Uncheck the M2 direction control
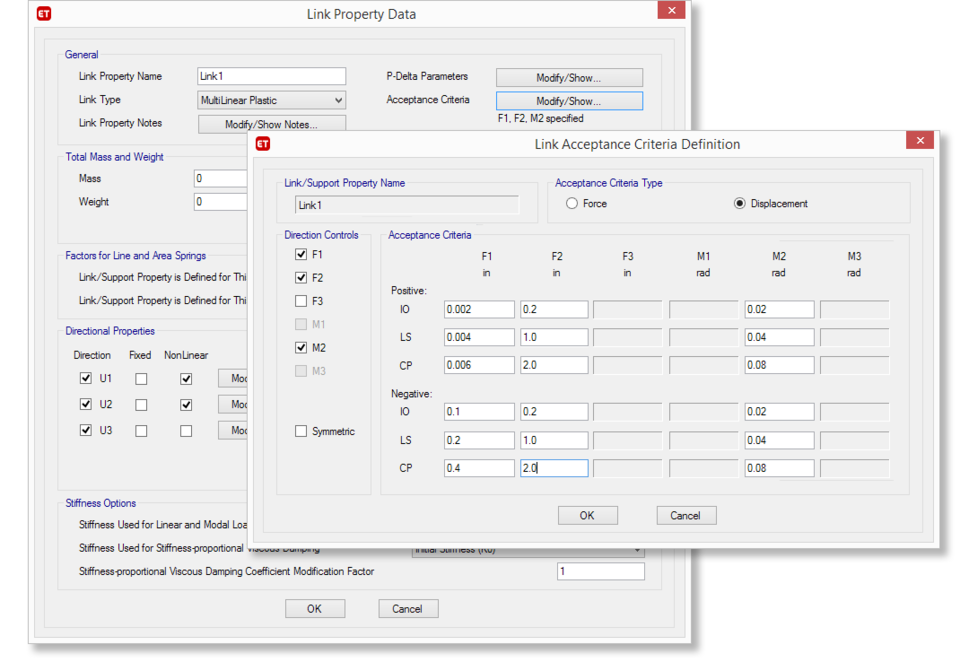This screenshot has height=662, width=960. [301, 347]
